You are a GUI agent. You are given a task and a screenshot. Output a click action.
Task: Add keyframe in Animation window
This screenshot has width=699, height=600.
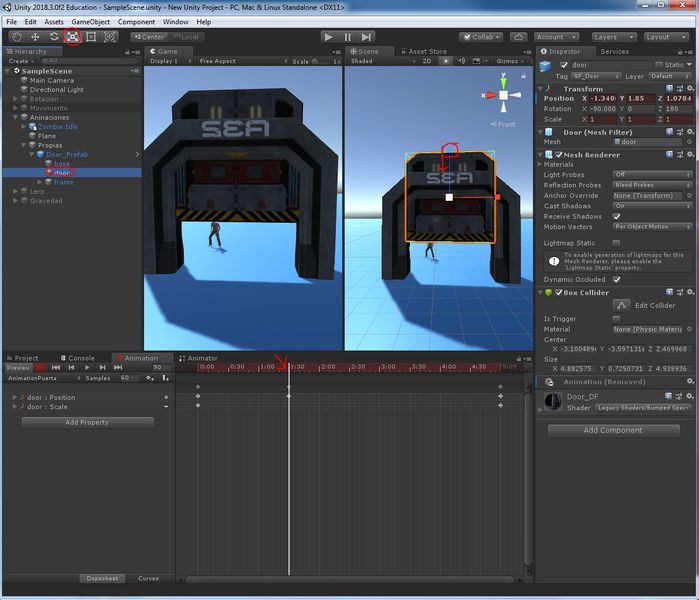(150, 378)
